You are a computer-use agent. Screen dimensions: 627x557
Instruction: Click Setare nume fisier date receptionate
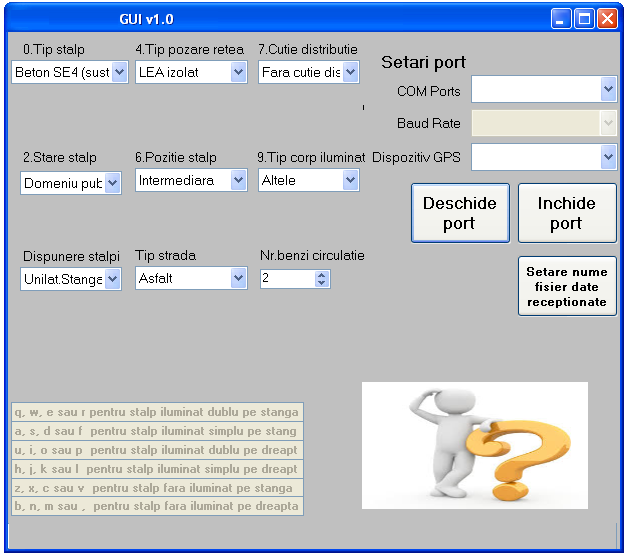567,286
